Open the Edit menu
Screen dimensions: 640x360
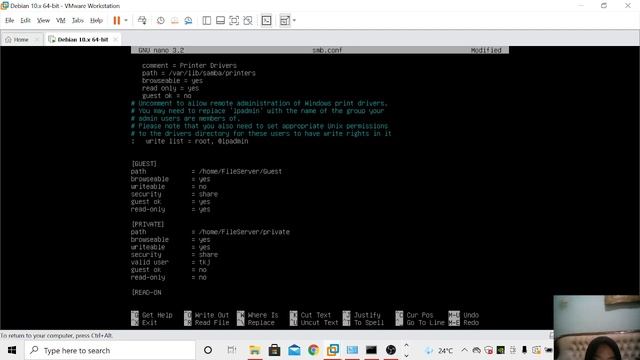coord(25,20)
